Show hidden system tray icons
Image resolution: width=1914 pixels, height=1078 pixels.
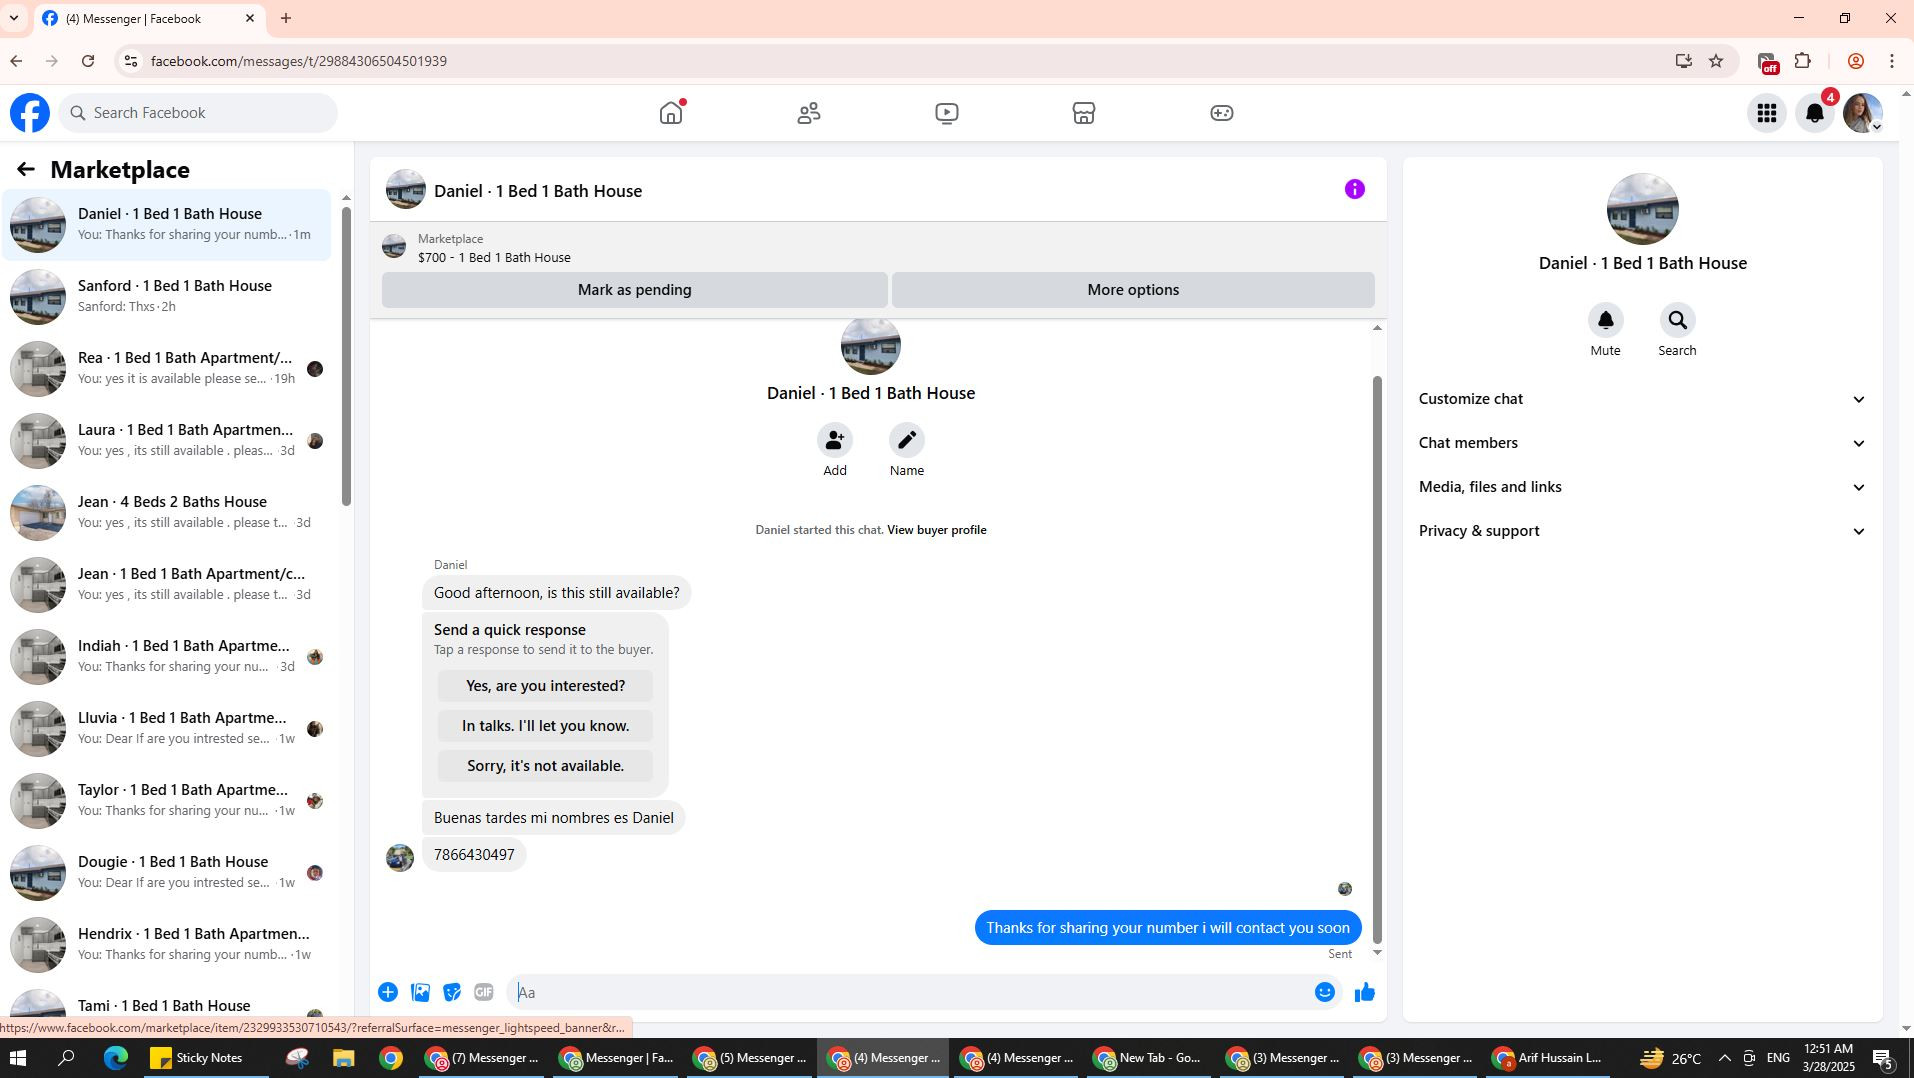1725,1058
